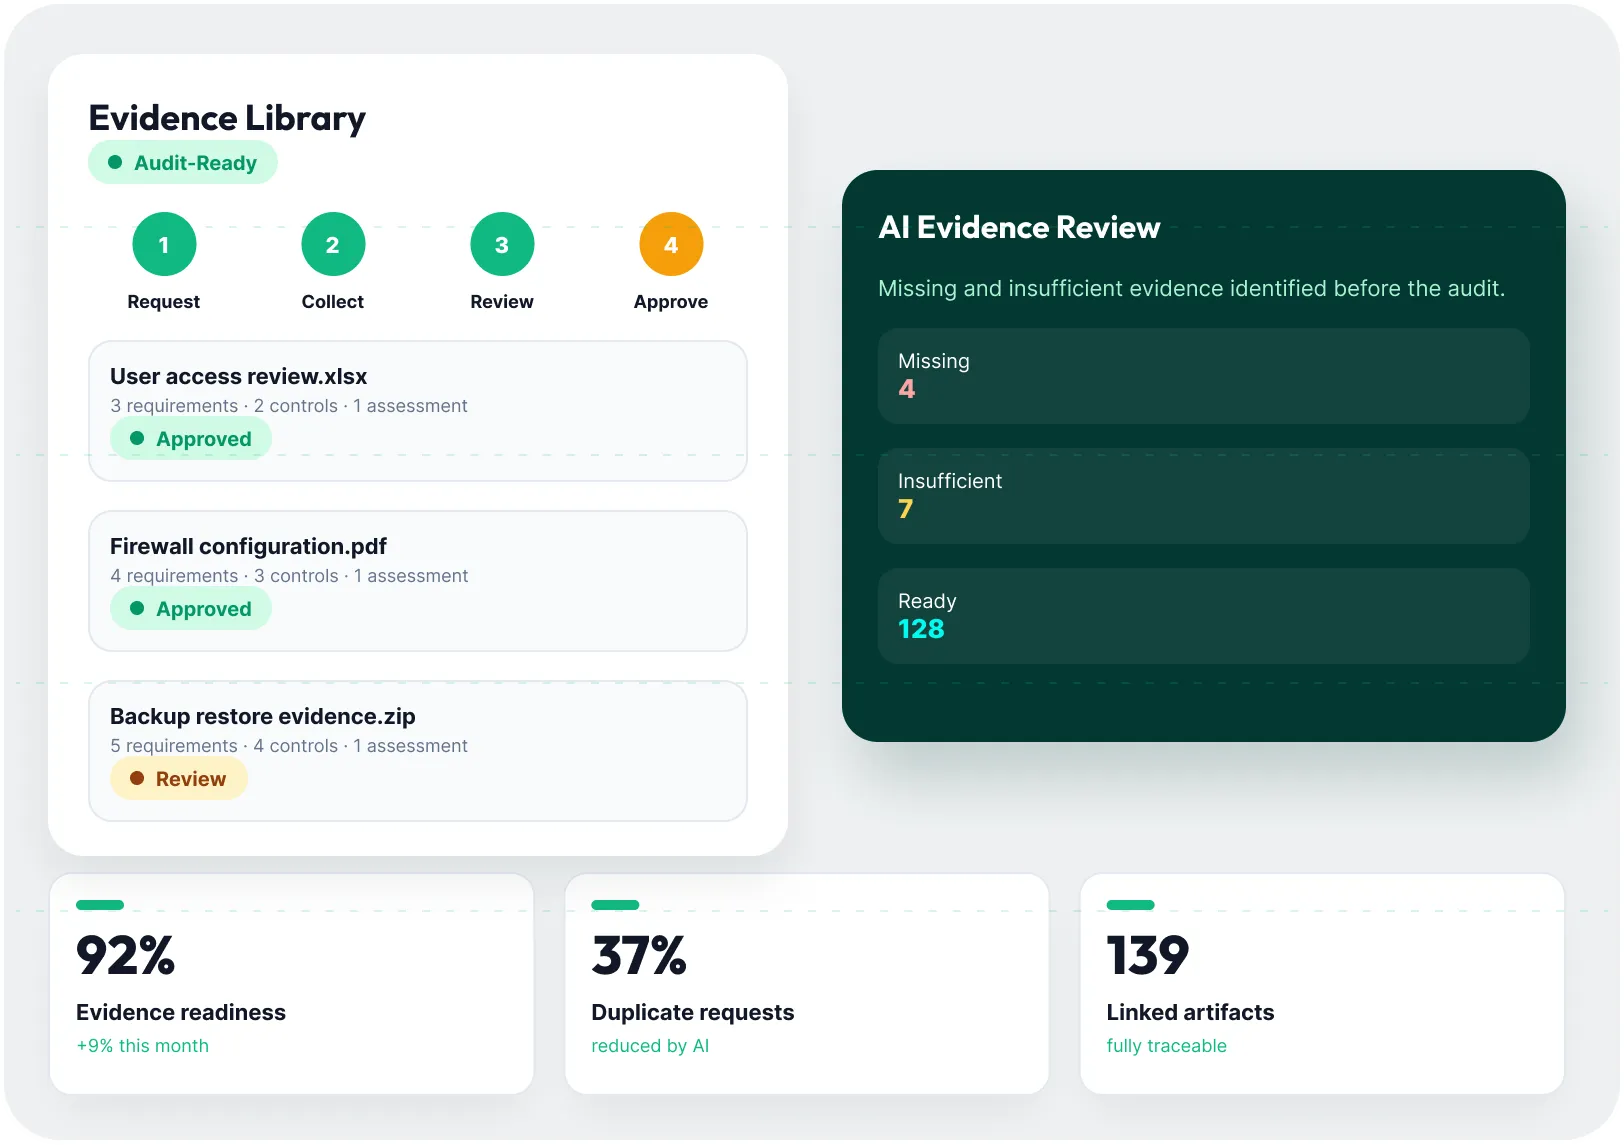Click 'Missing and insufficient evidence identified' description
Screen dimensions: 1624x1145
point(1191,289)
